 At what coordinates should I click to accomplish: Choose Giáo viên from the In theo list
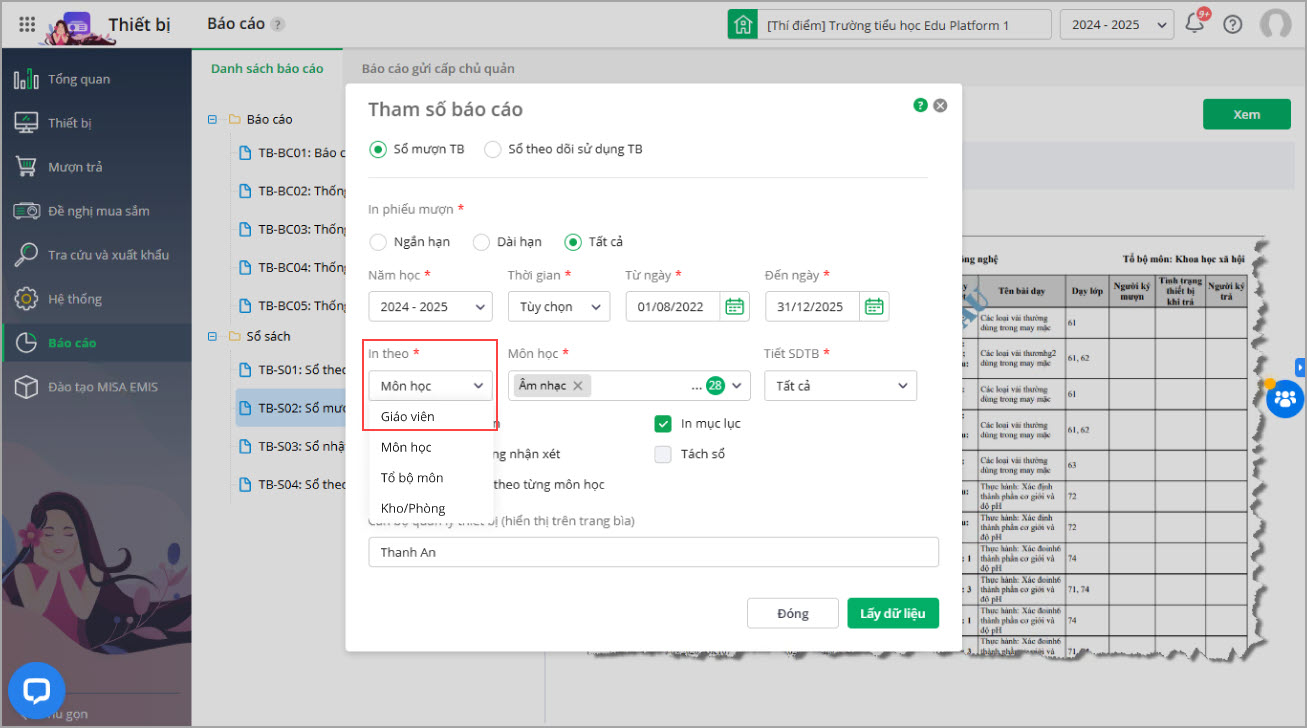(408, 416)
